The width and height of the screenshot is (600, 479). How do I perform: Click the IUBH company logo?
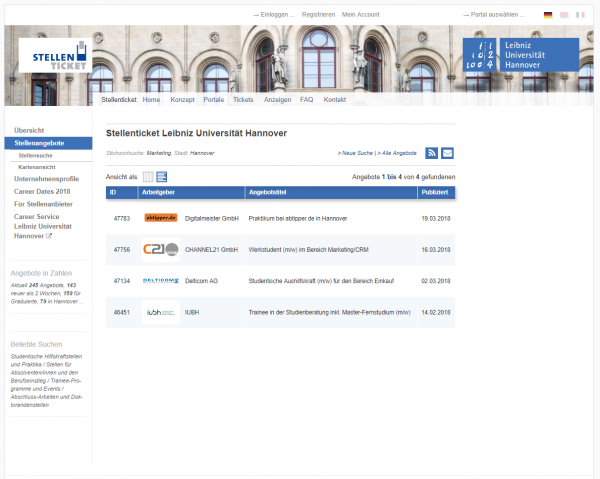pyautogui.click(x=161, y=312)
